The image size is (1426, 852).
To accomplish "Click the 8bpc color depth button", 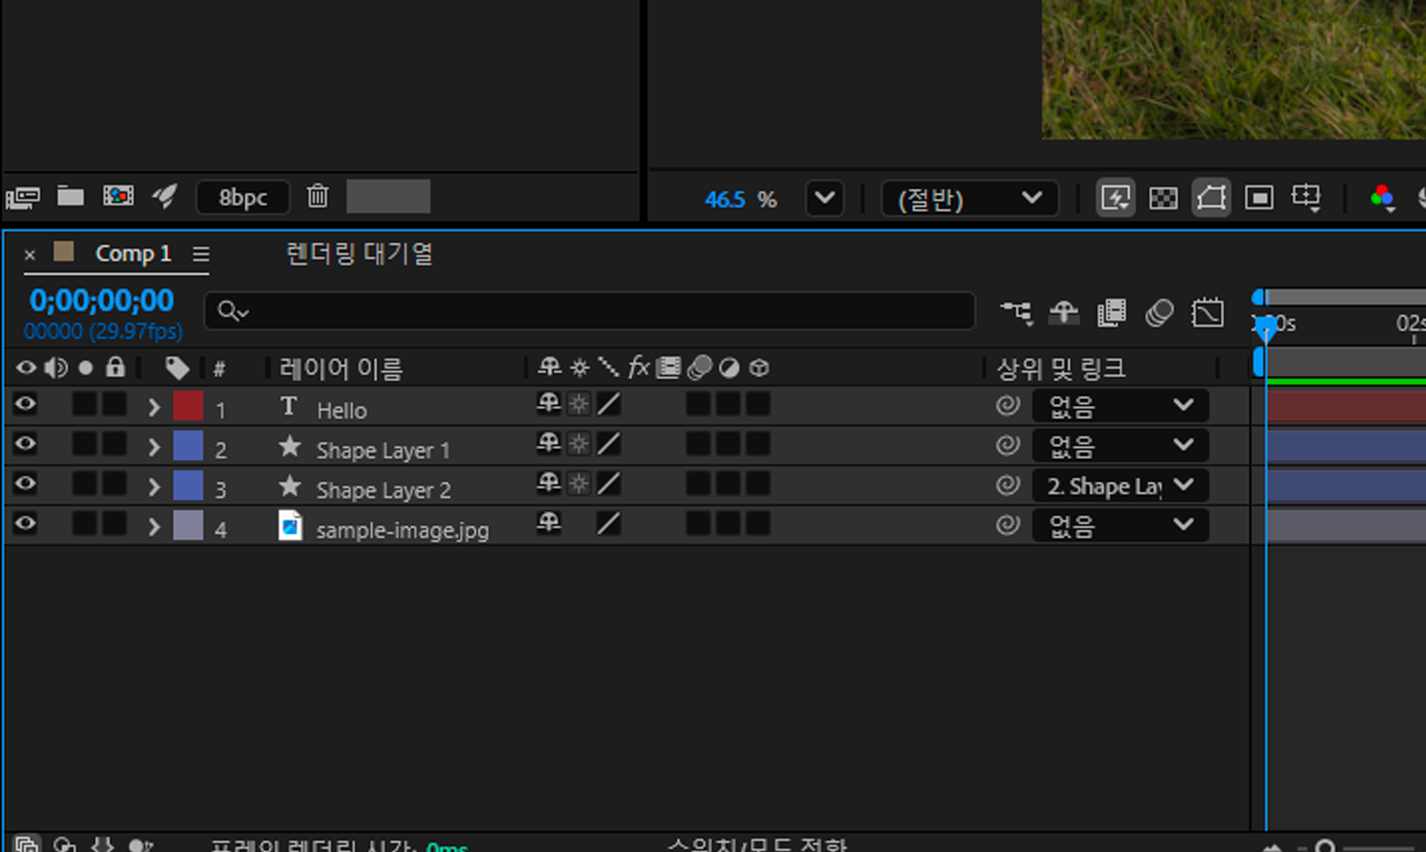I will click(x=243, y=197).
